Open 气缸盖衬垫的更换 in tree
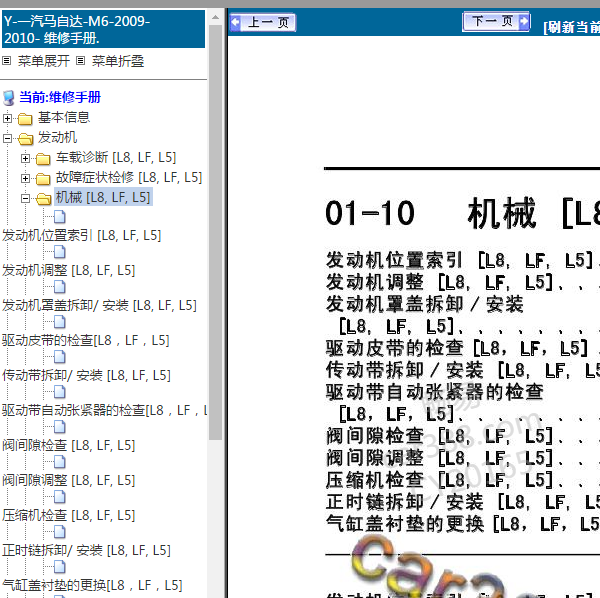The width and height of the screenshot is (600, 598). [x=92, y=585]
